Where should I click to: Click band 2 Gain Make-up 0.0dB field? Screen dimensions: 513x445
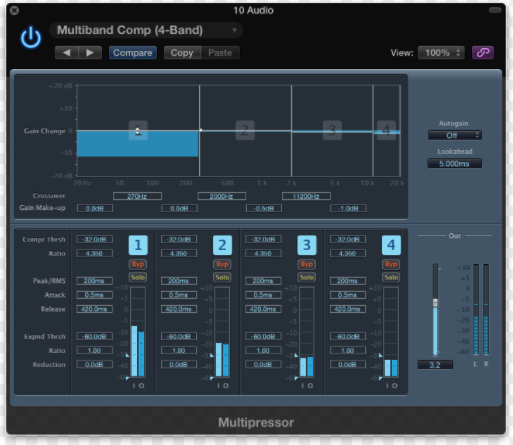[x=179, y=208]
